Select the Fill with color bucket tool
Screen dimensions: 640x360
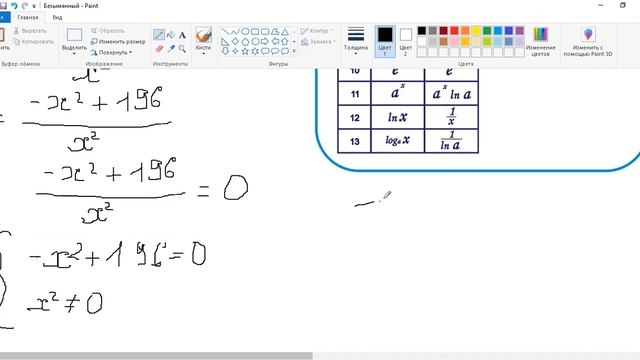171,35
